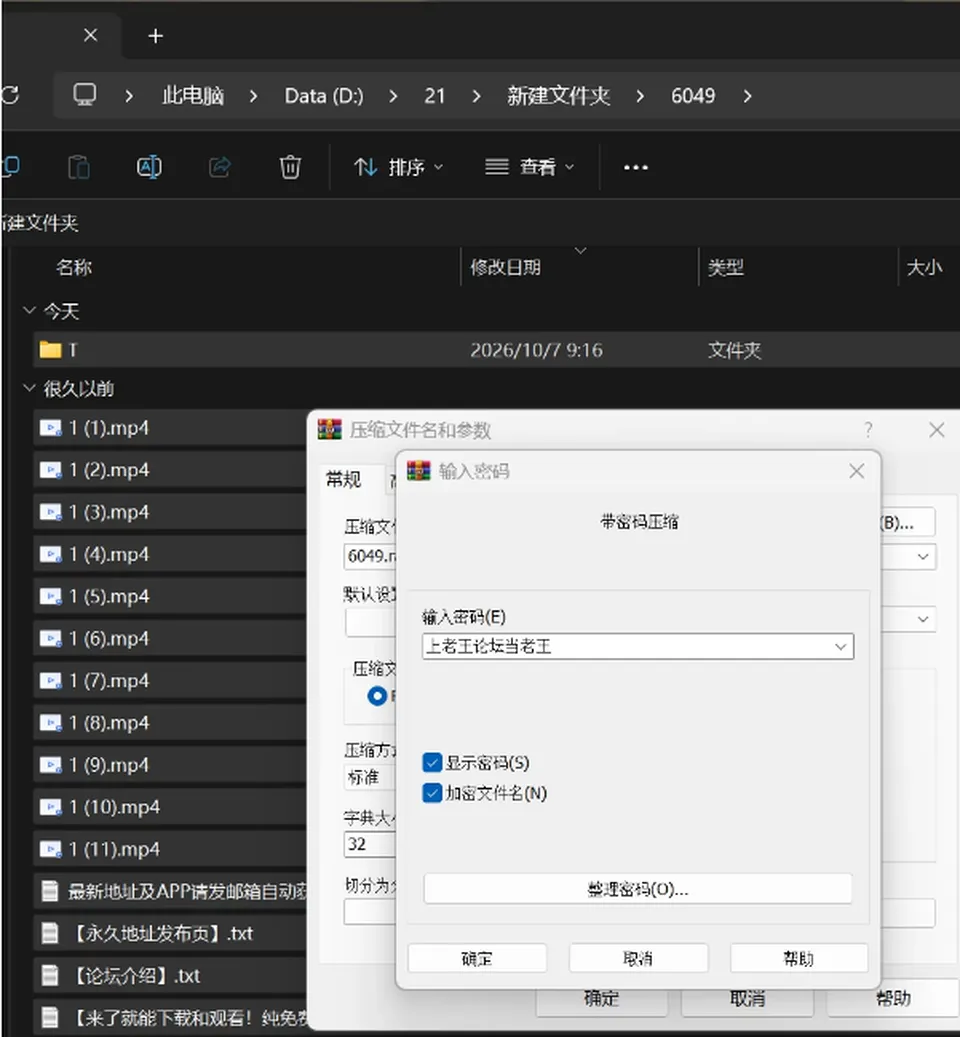Click 确定 in the 输入密码 dialog
The image size is (960, 1037).
point(477,958)
